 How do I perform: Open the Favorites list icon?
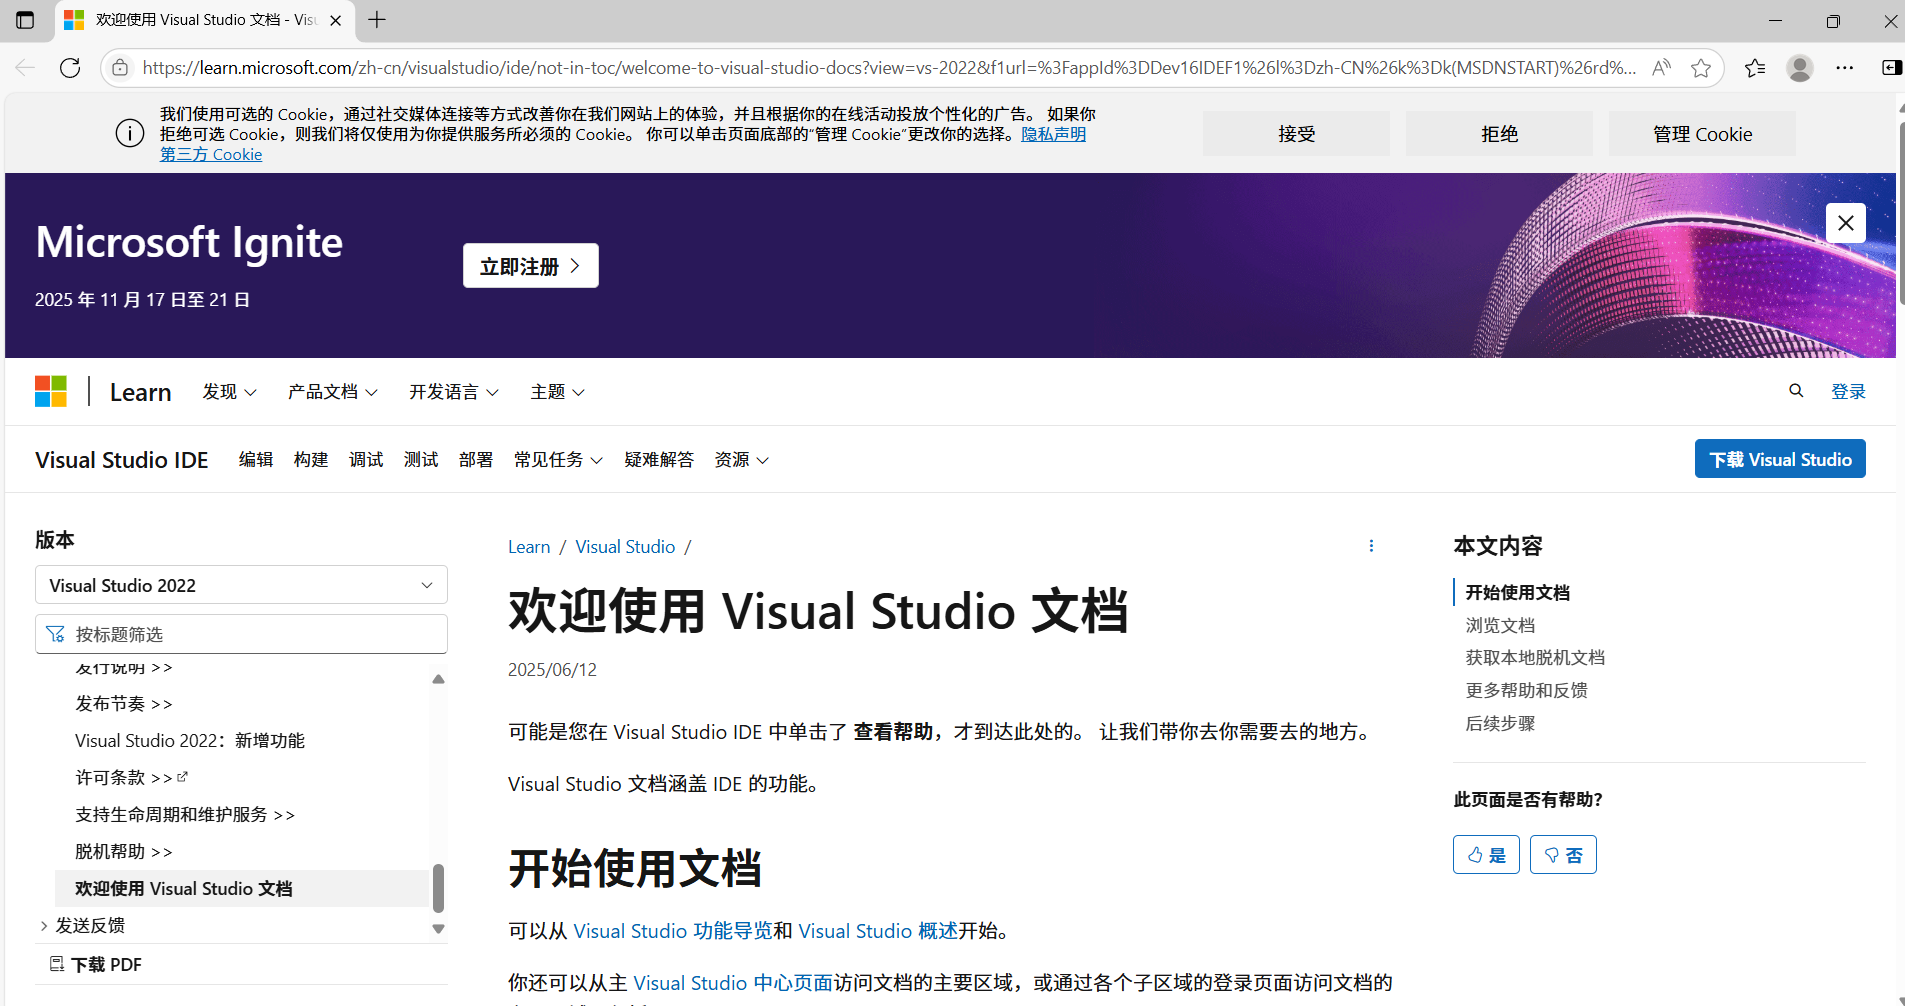tap(1755, 68)
